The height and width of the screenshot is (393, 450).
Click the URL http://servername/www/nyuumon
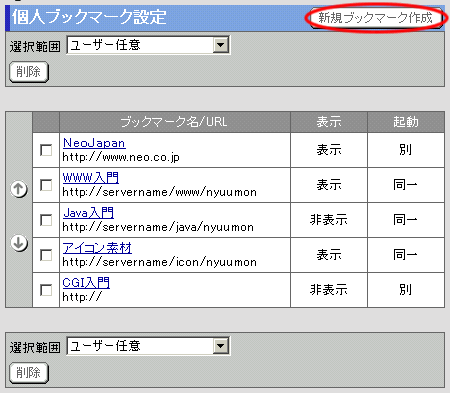coord(160,192)
